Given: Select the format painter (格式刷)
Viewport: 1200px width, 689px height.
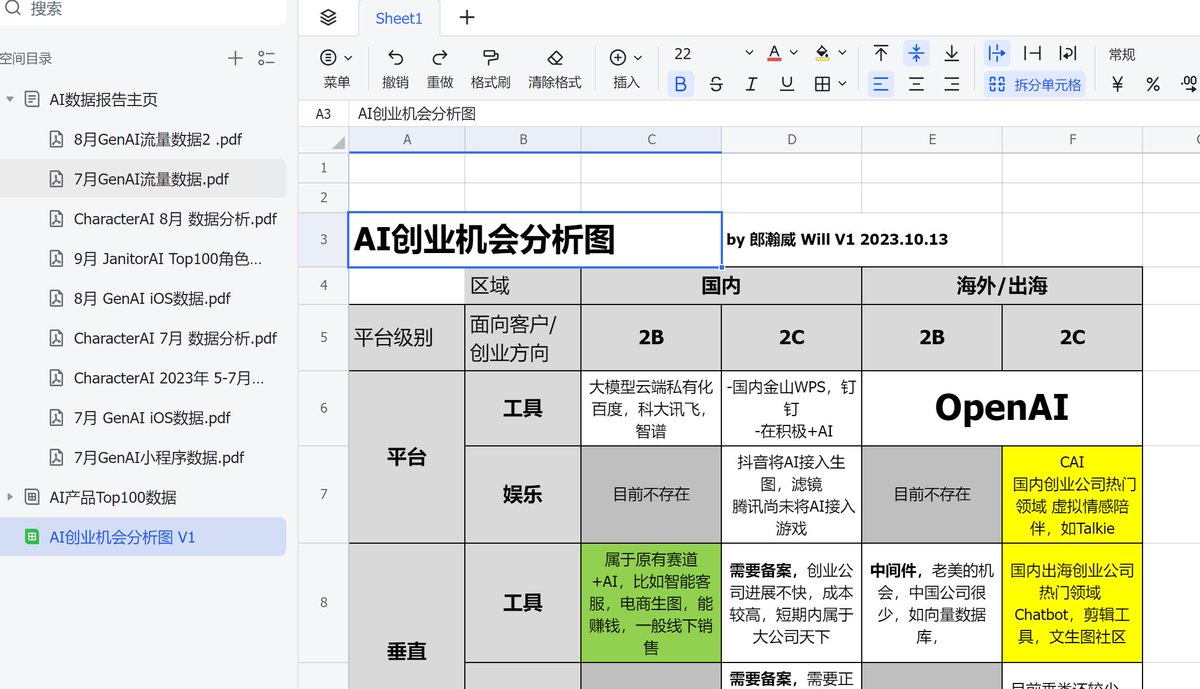Looking at the screenshot, I should click(x=491, y=69).
